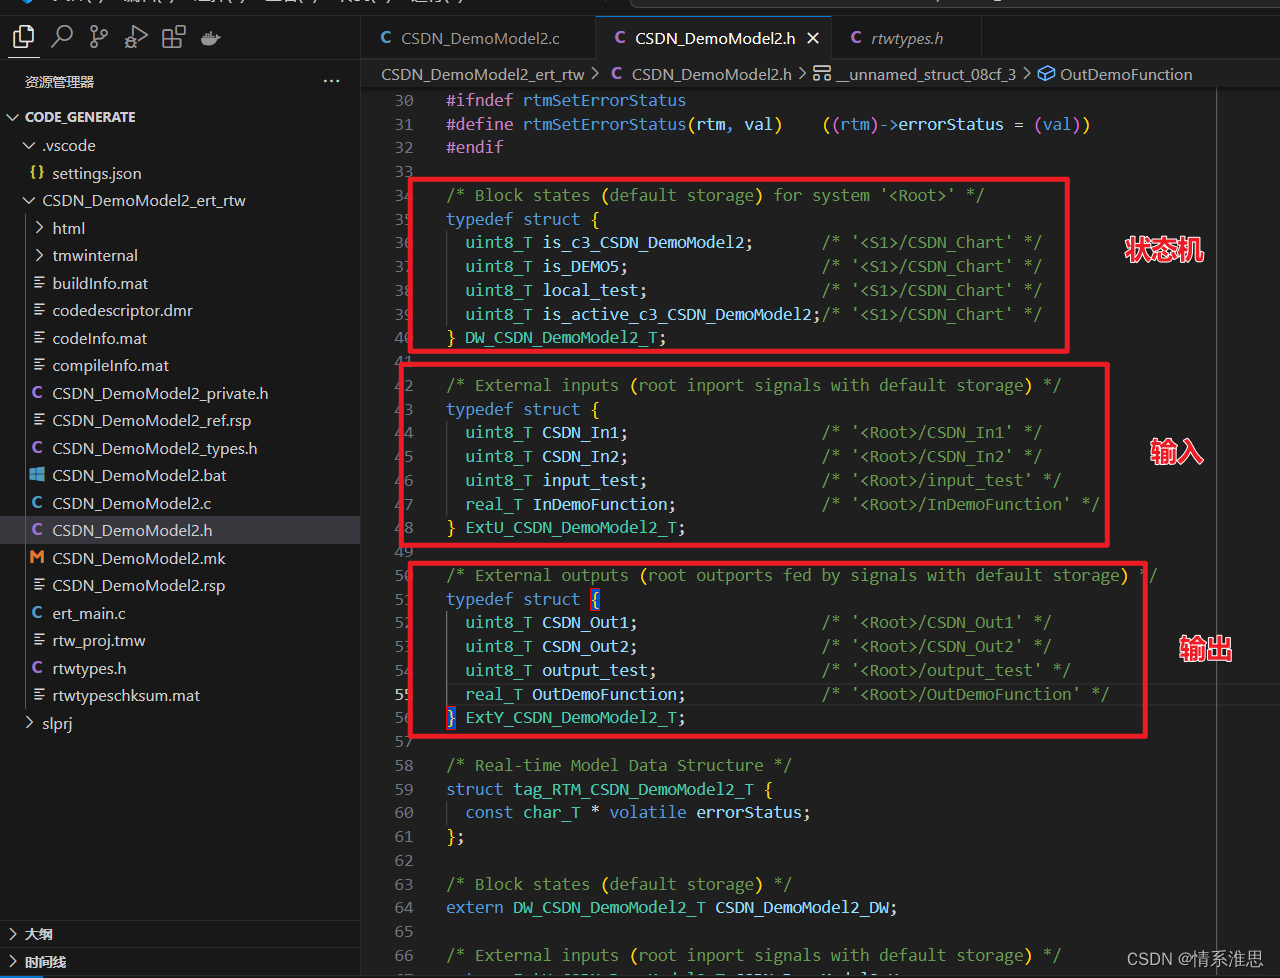
Task: Open CSDN_DemoModel2_private.h file
Action: [180, 393]
